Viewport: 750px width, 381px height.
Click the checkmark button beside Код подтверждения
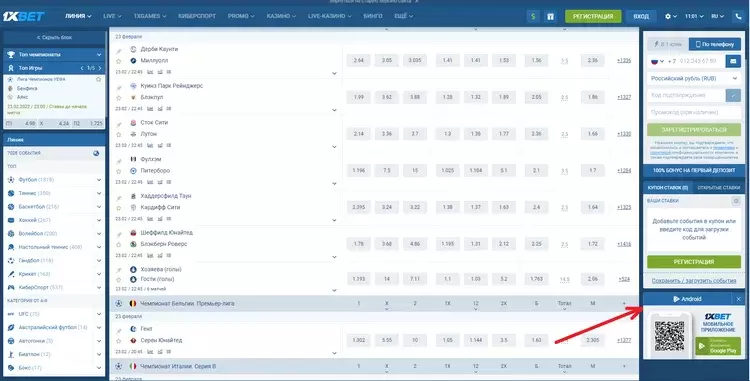[733, 95]
